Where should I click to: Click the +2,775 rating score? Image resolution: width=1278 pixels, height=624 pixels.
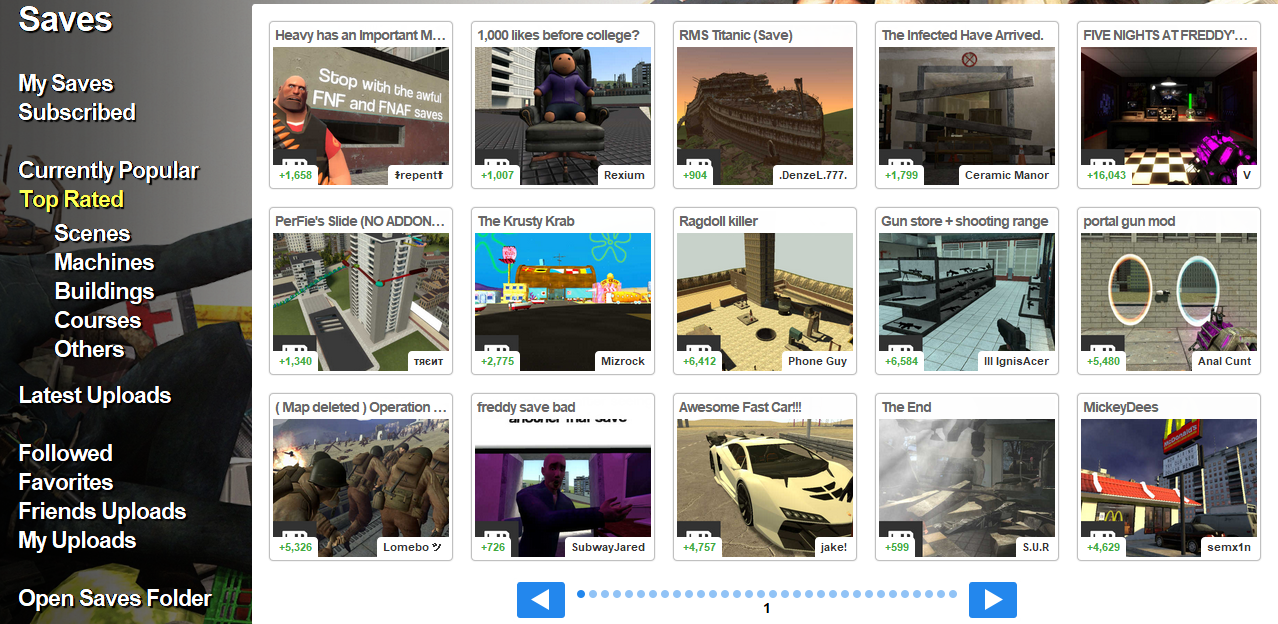pos(497,361)
